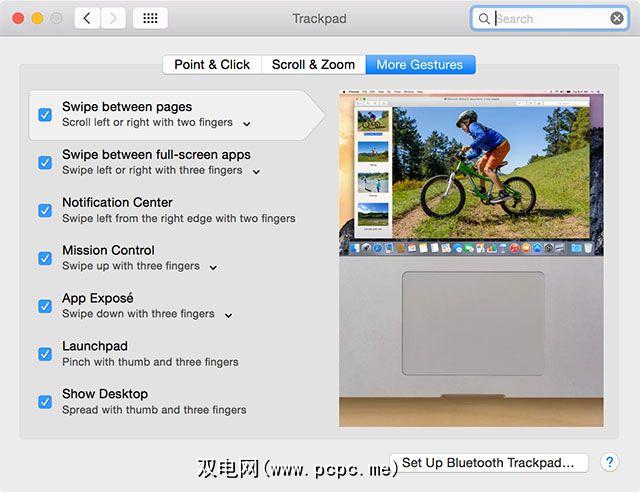Click Set Up Bluetooth Trackpad button
Image resolution: width=640 pixels, height=492 pixels.
488,463
